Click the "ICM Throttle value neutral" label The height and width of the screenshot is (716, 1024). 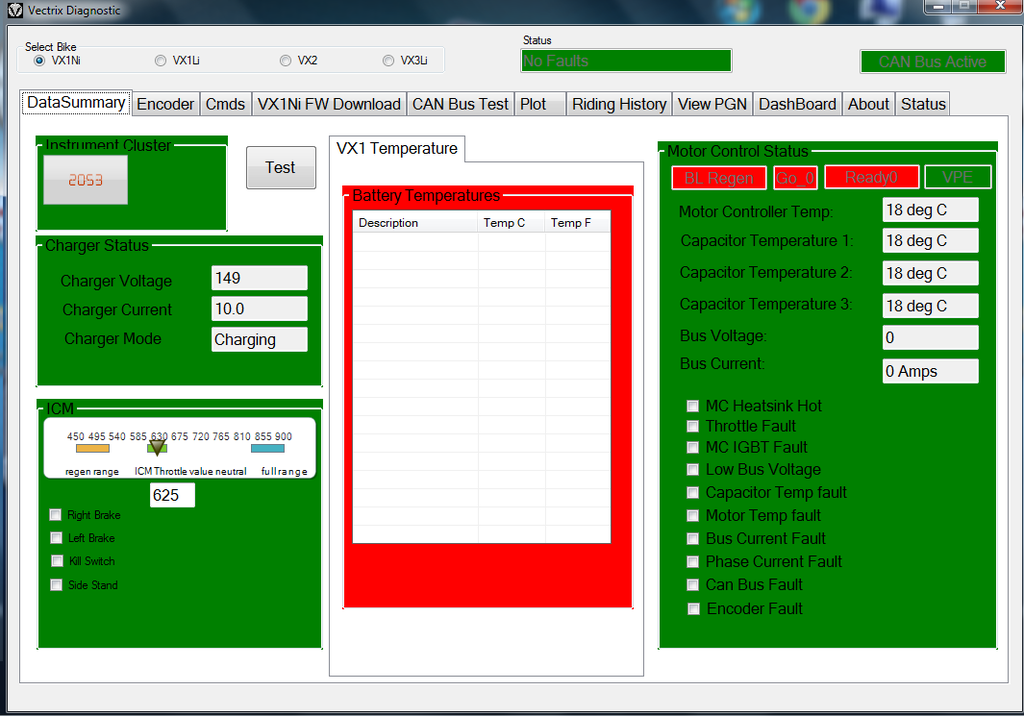pos(191,471)
